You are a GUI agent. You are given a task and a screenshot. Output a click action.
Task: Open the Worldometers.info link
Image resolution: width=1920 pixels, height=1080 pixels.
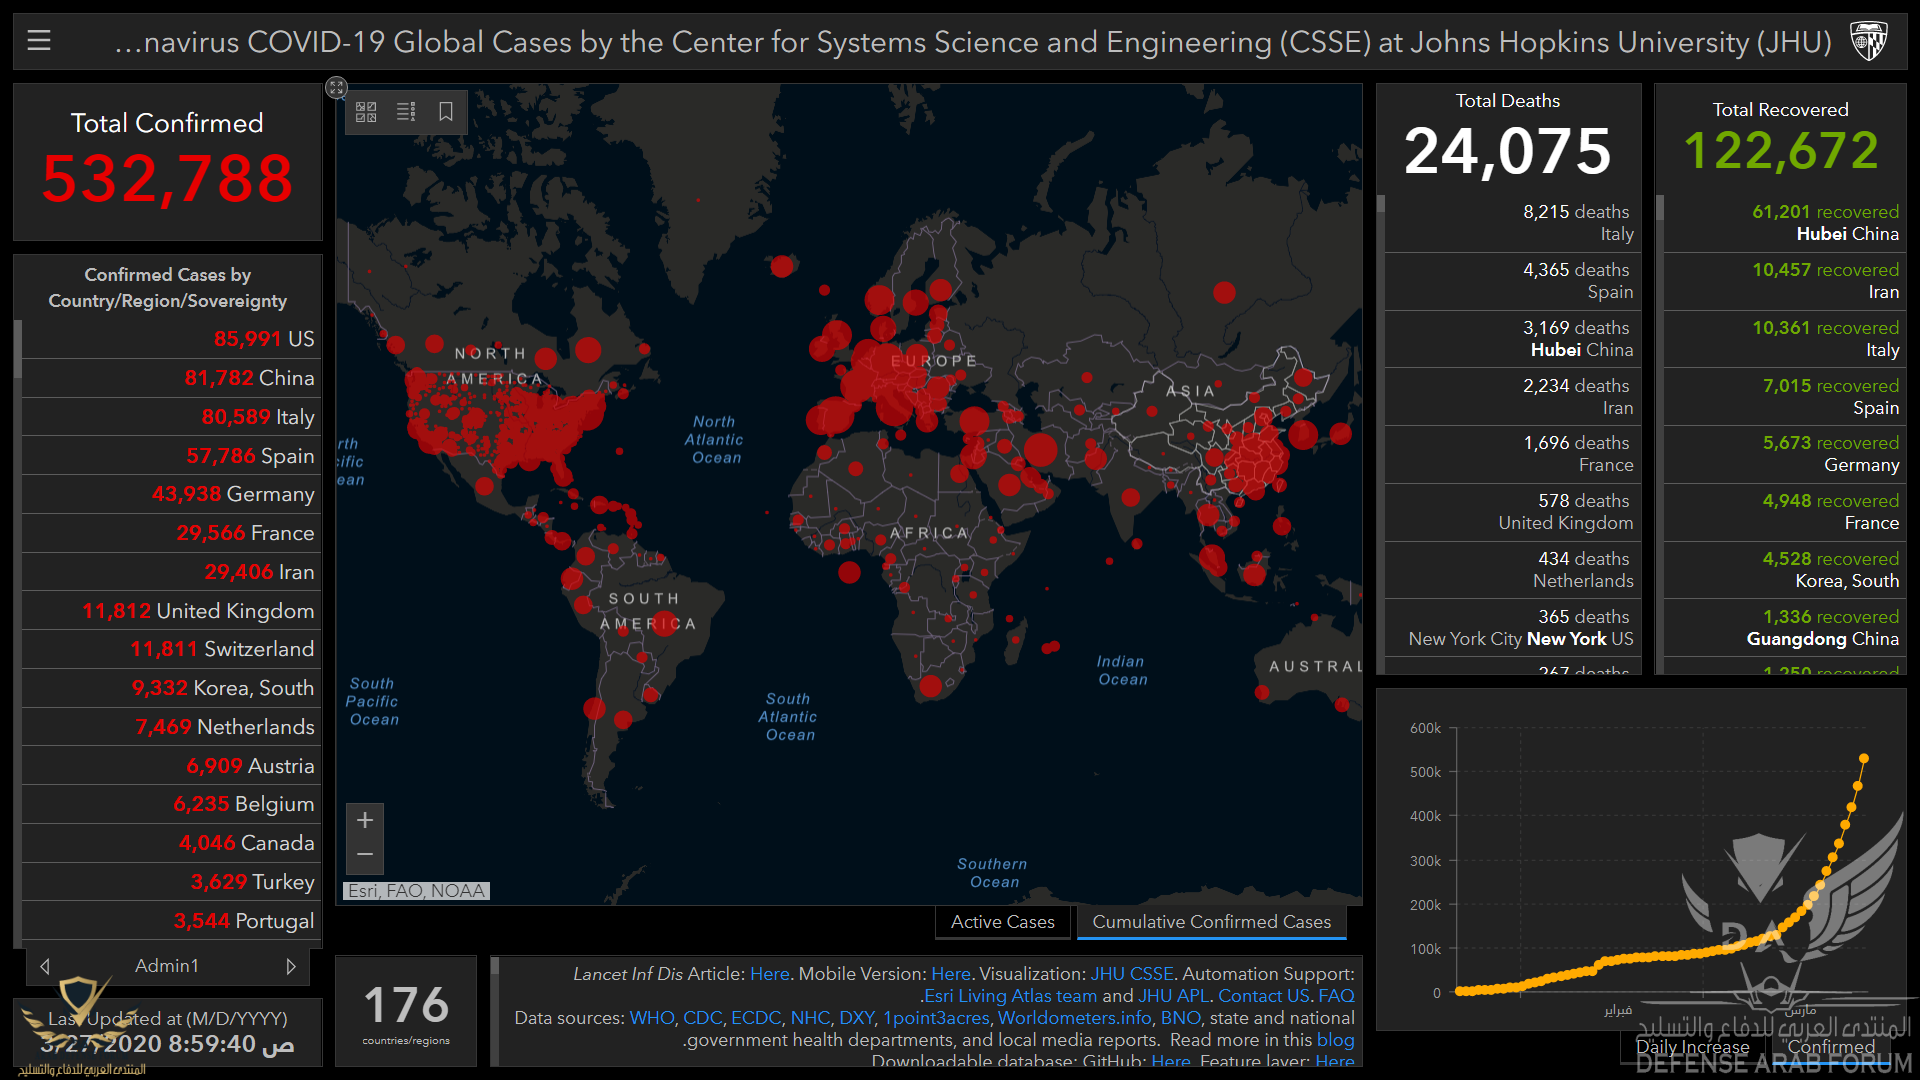1074,1018
